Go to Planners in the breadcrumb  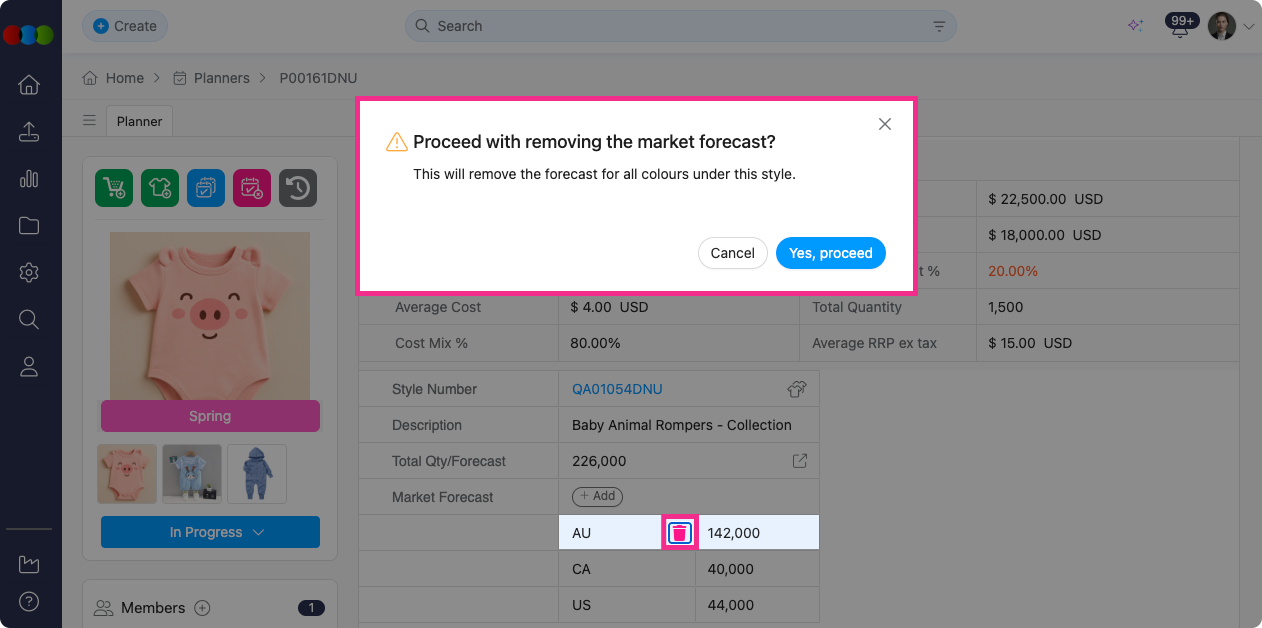(221, 78)
